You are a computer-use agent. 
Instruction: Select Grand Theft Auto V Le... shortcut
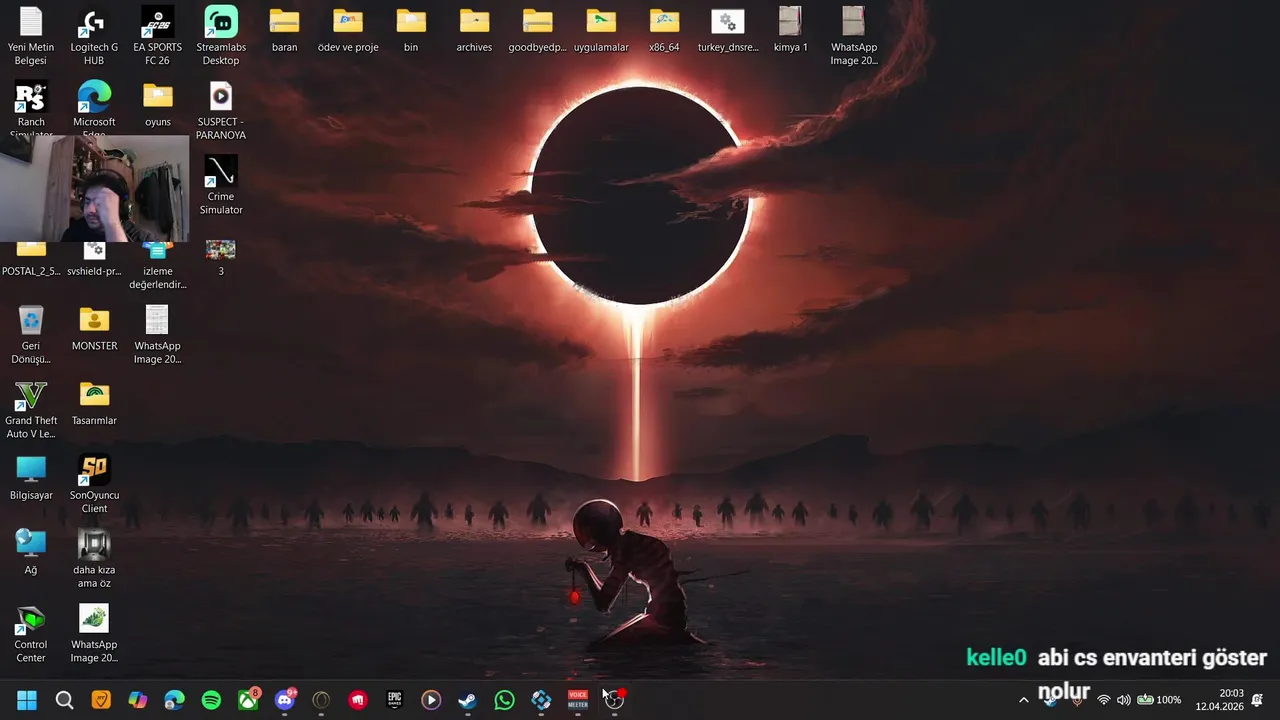(x=31, y=410)
